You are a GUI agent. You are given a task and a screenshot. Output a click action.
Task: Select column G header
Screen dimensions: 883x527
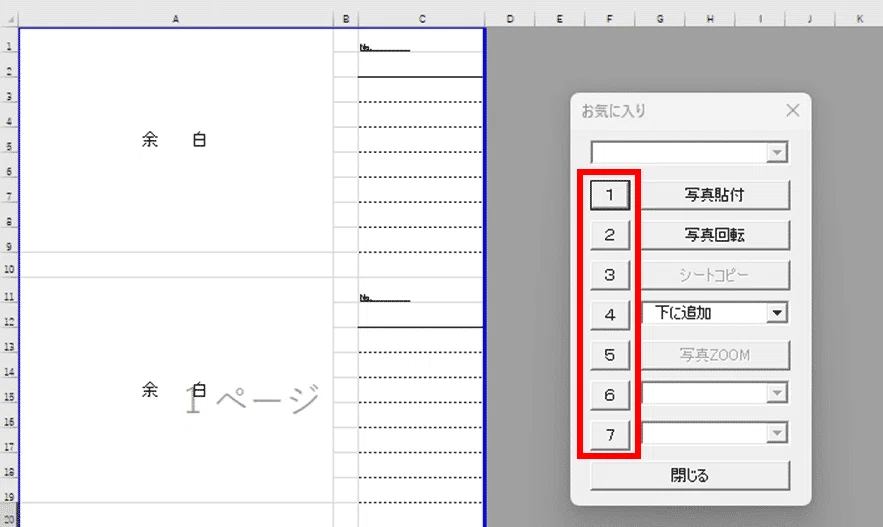click(660, 19)
